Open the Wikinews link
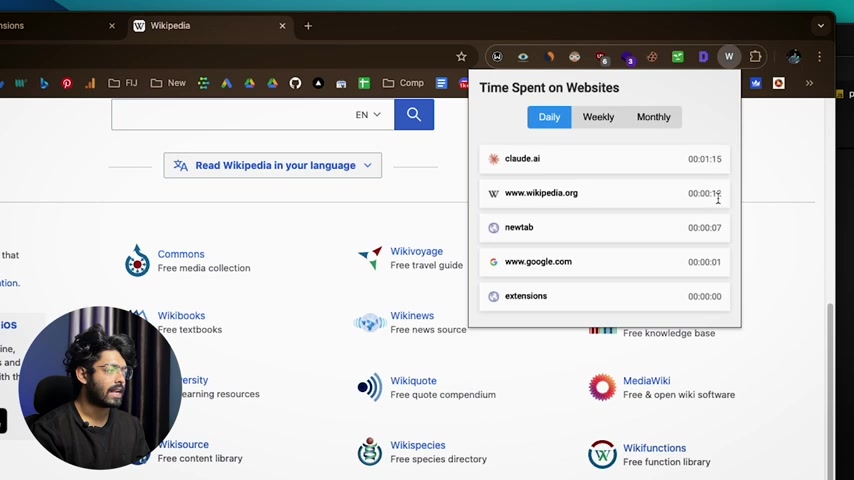This screenshot has width=854, height=480. pos(412,315)
